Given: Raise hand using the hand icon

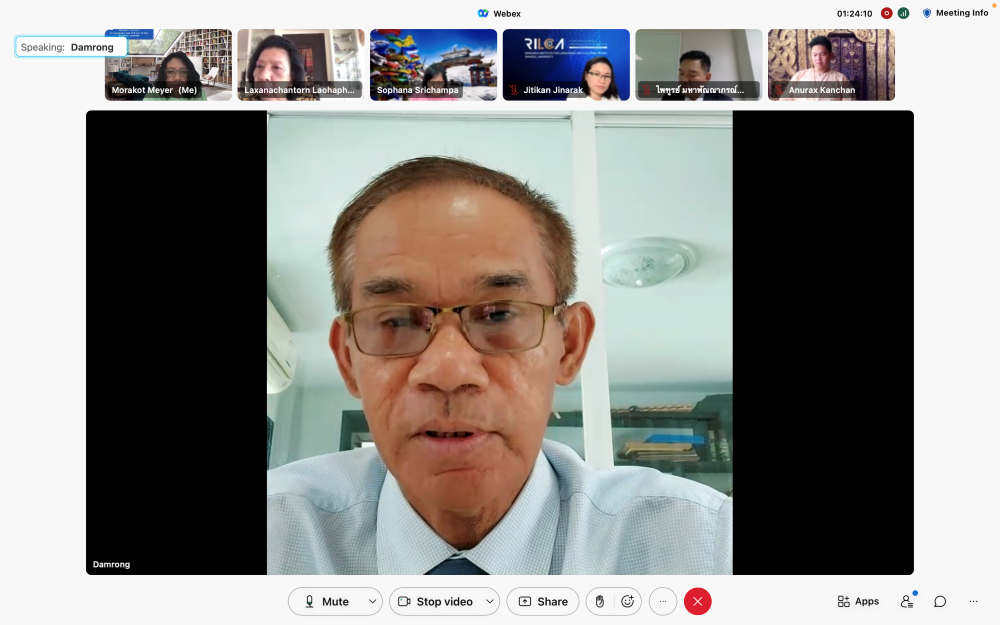Looking at the screenshot, I should tap(600, 601).
